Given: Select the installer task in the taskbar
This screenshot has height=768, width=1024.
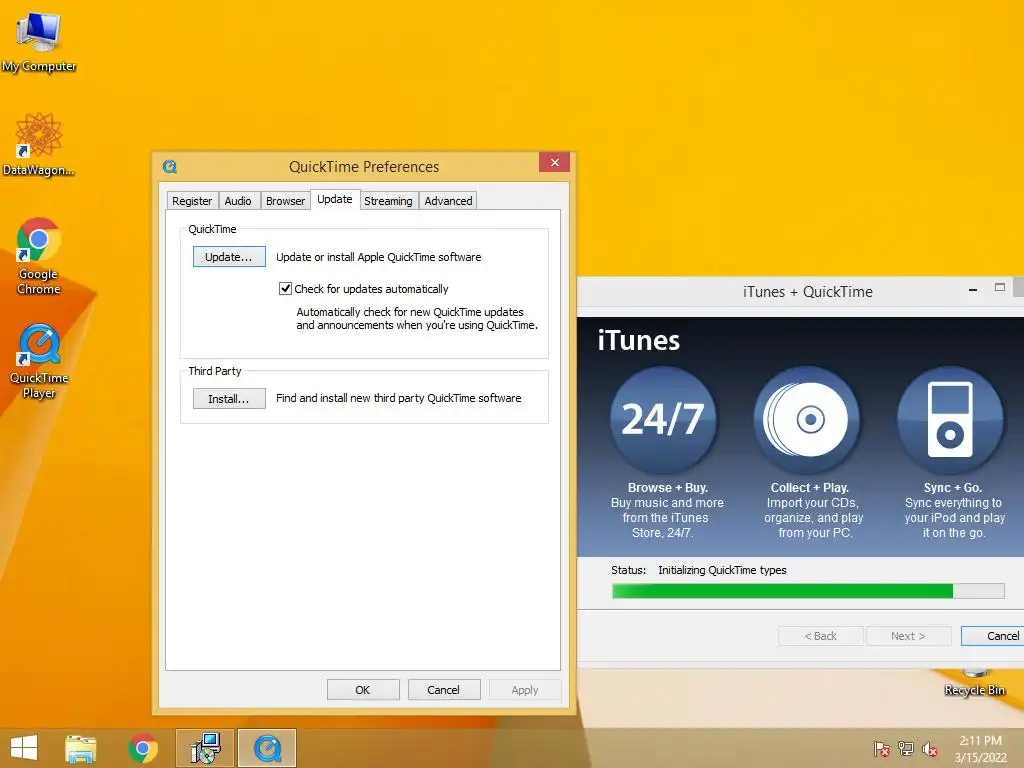Looking at the screenshot, I should pyautogui.click(x=205, y=748).
